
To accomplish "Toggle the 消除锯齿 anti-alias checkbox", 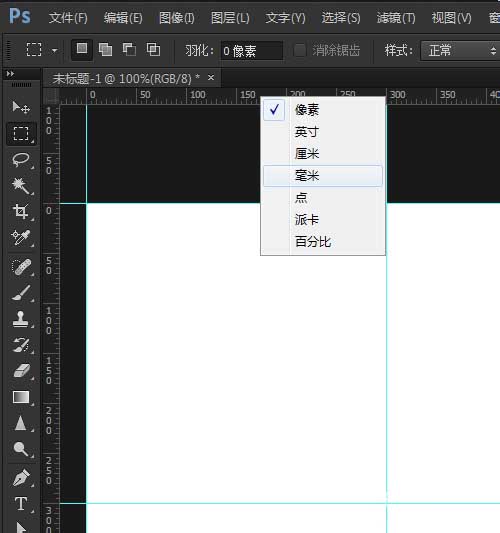I will pyautogui.click(x=300, y=51).
